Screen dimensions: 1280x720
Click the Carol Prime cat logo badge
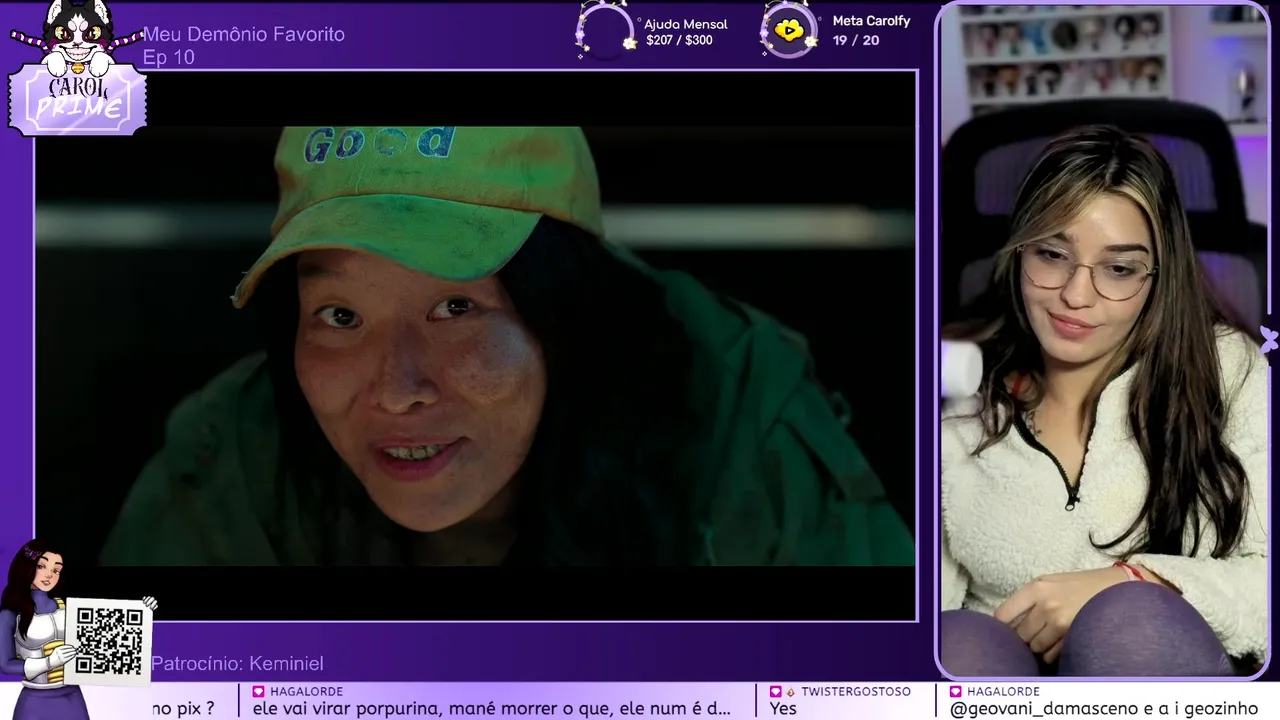click(x=78, y=70)
